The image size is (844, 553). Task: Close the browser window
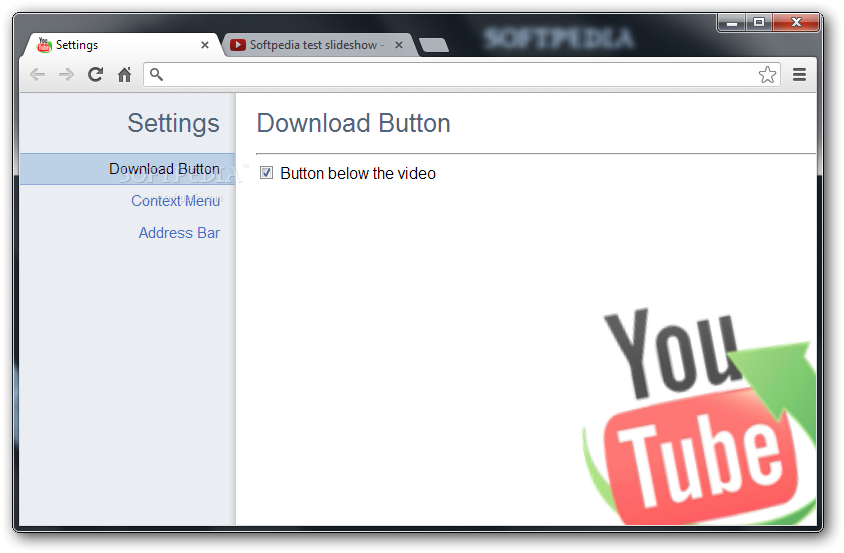[796, 23]
